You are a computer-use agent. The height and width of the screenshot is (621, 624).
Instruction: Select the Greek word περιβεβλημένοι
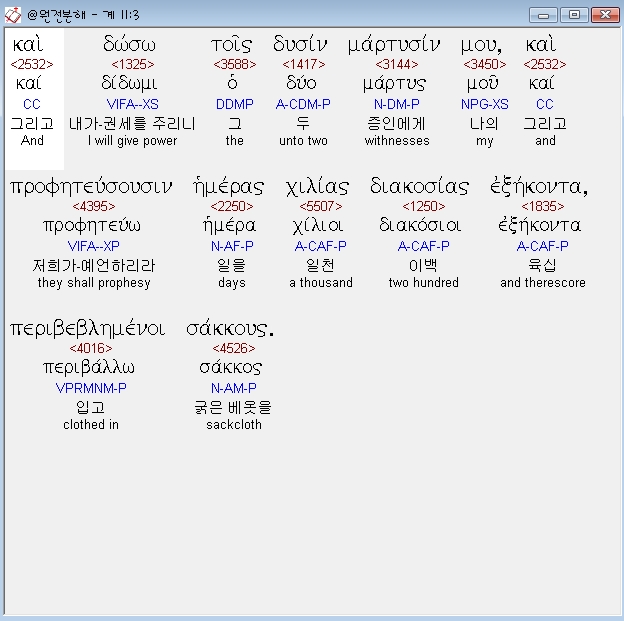click(88, 329)
